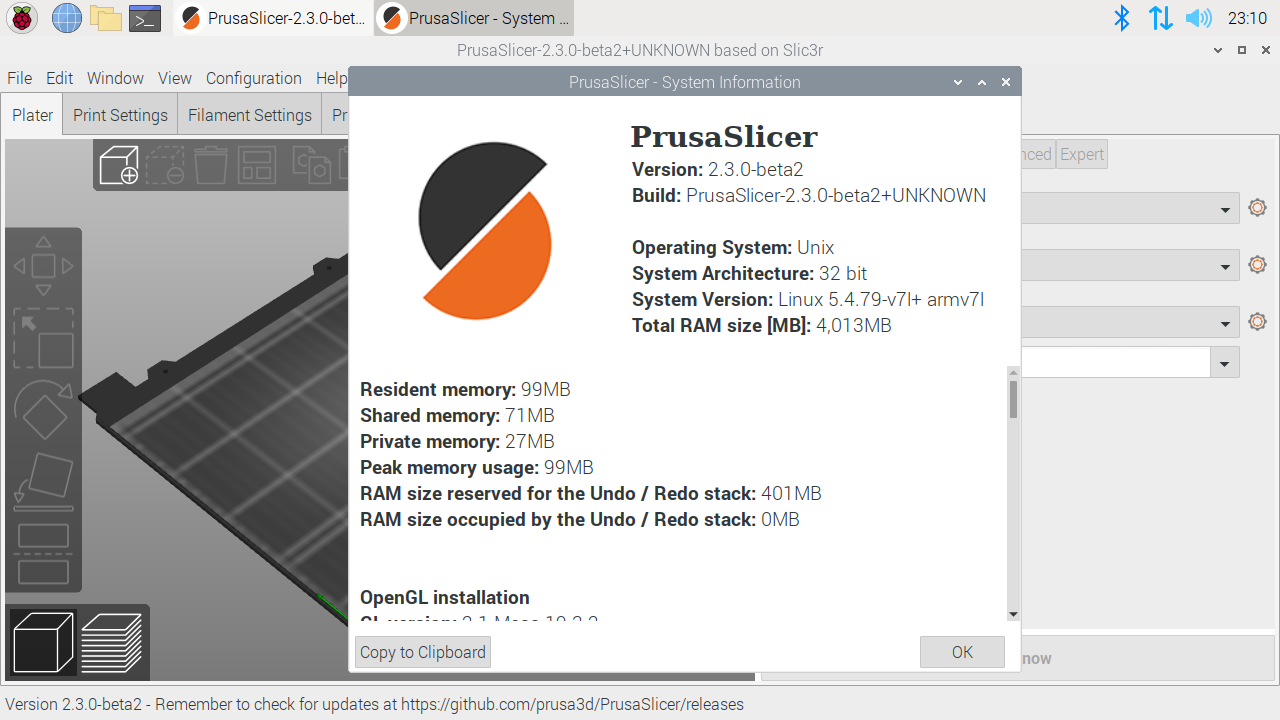Open the volume speaker tray icon

click(1198, 18)
